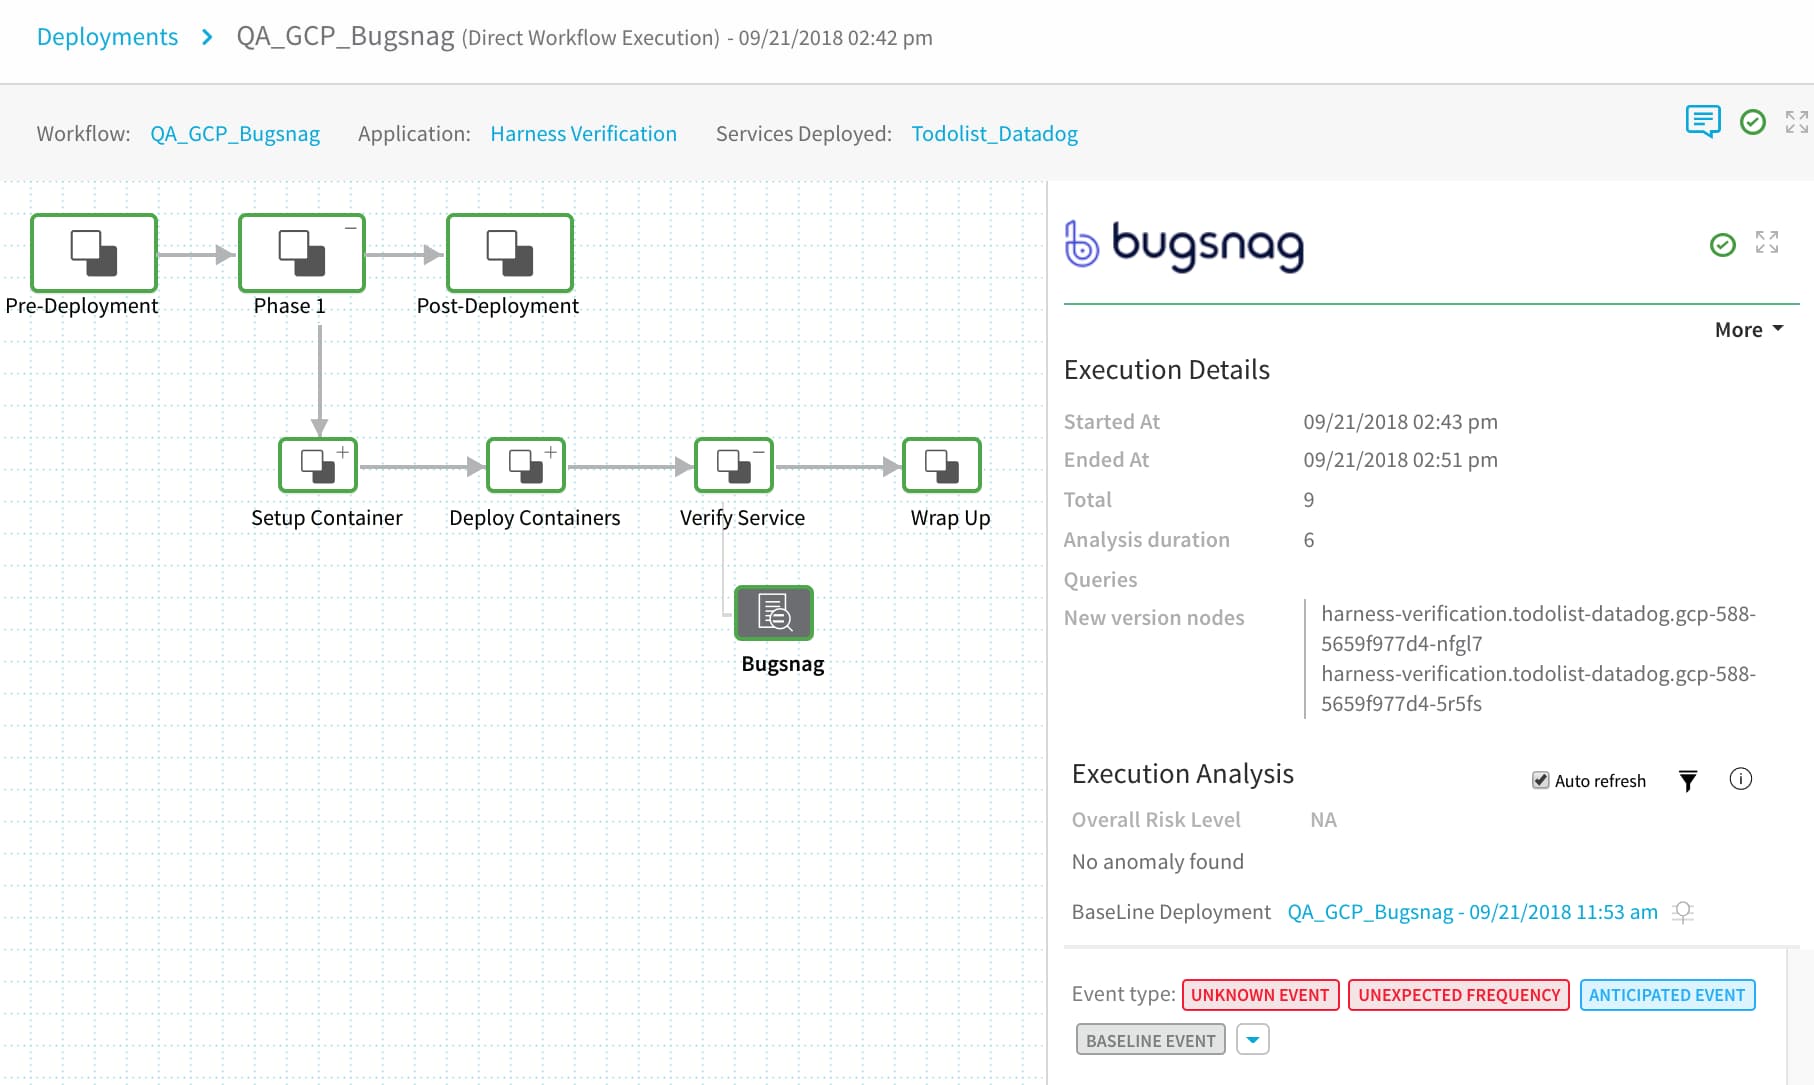Image resolution: width=1814 pixels, height=1085 pixels.
Task: Click the Execution Analysis heading
Action: tap(1183, 774)
